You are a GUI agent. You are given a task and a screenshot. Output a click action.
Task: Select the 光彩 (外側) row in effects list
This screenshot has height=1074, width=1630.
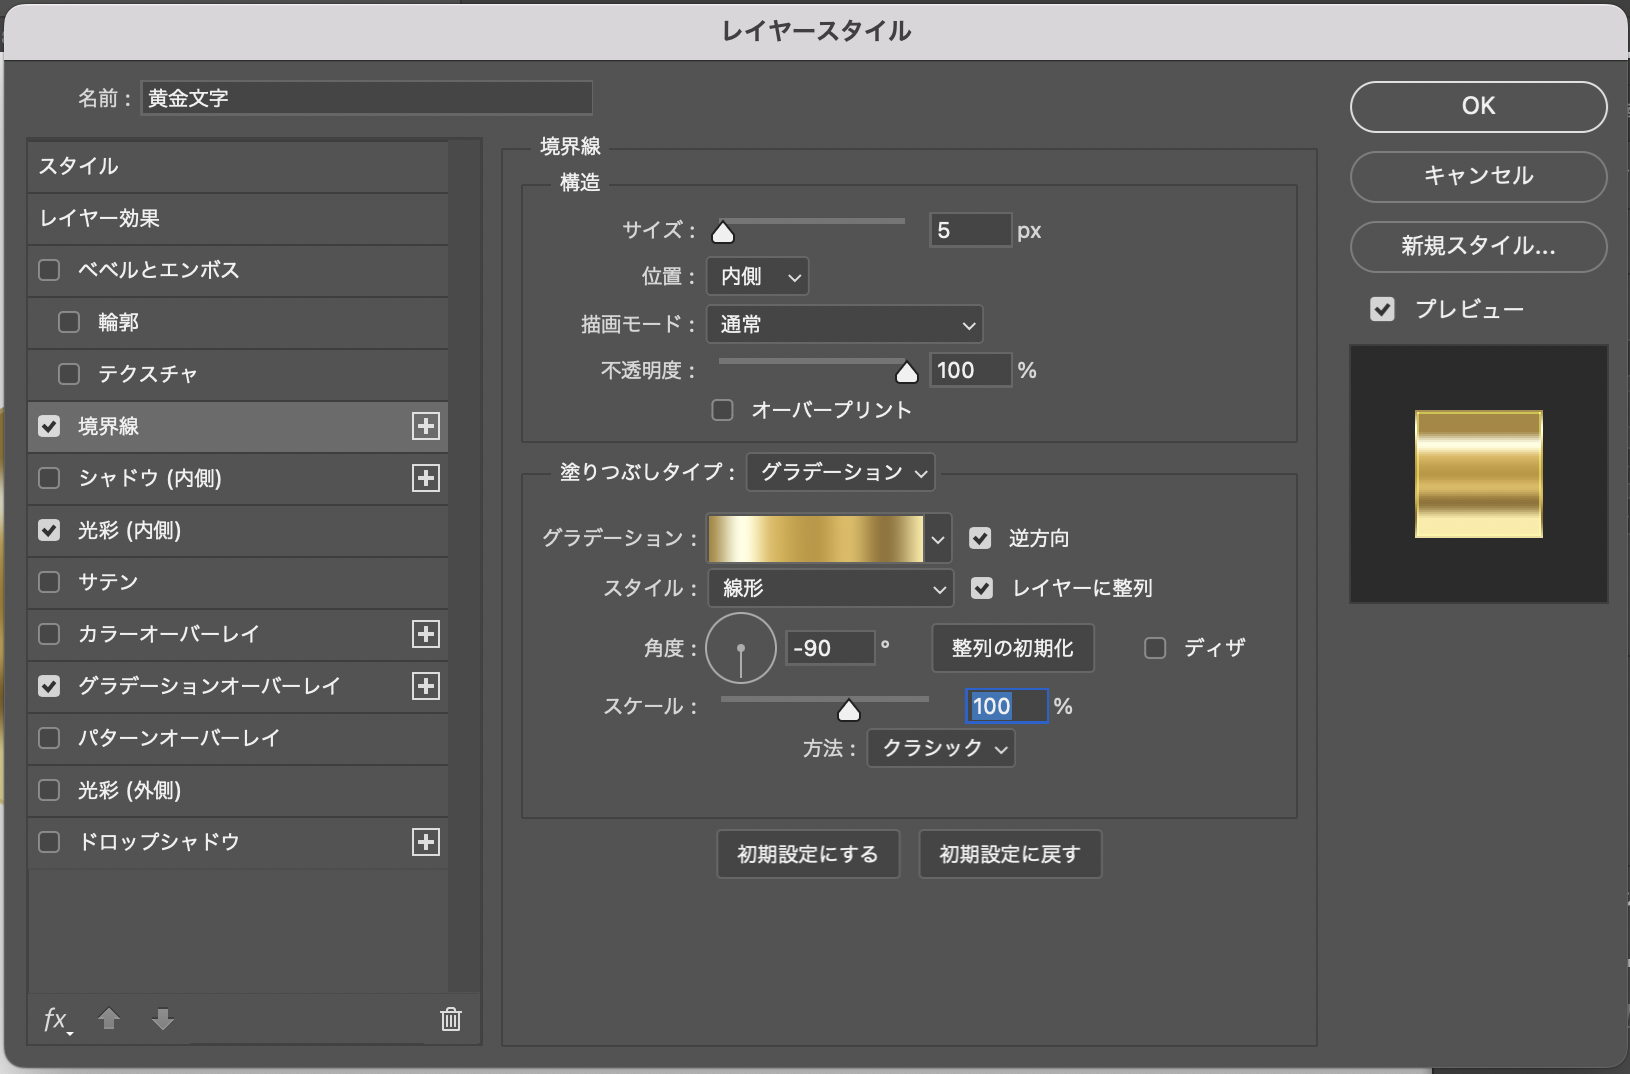pyautogui.click(x=238, y=790)
